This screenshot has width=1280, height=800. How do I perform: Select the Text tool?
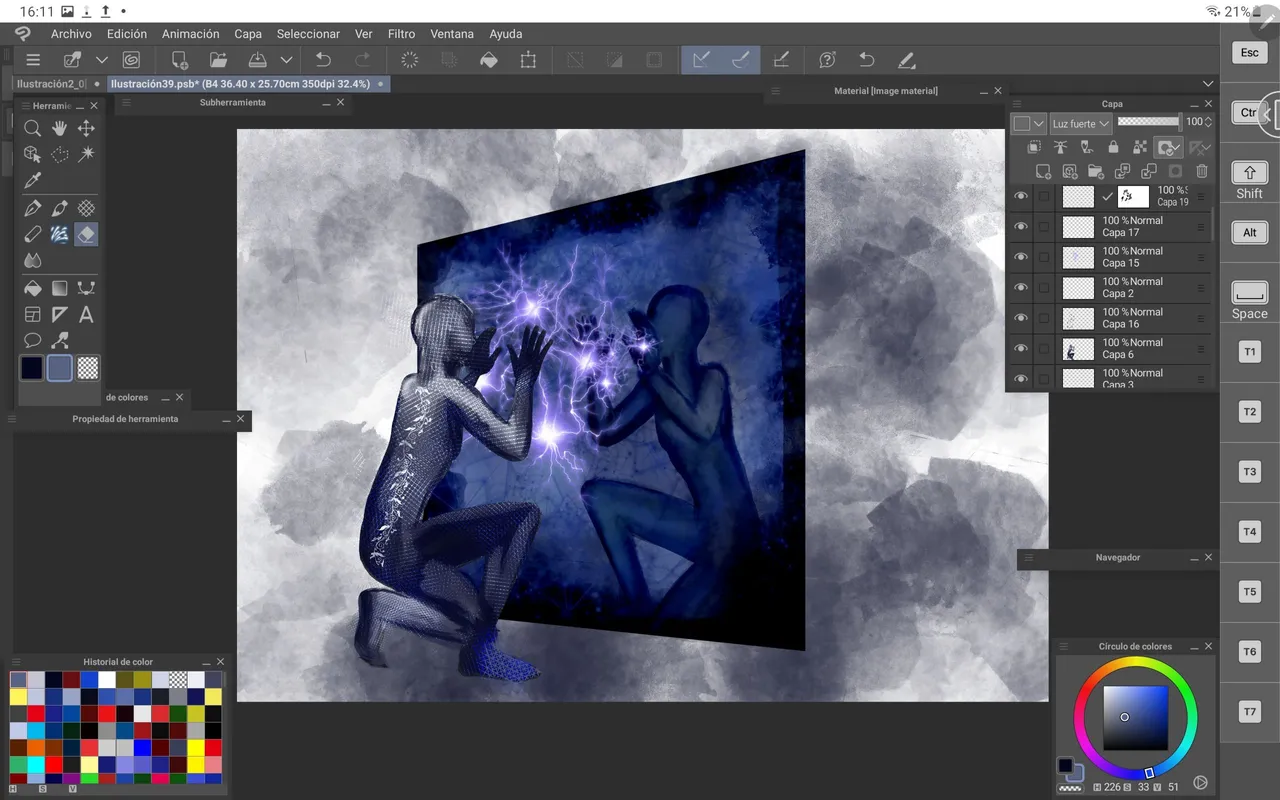[86, 314]
